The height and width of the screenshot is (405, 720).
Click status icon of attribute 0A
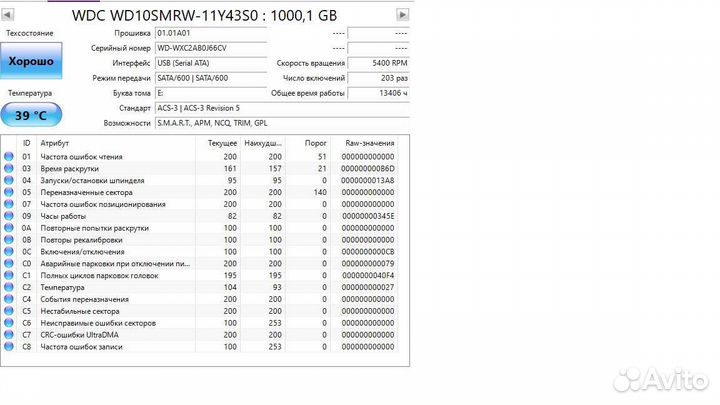click(9, 228)
